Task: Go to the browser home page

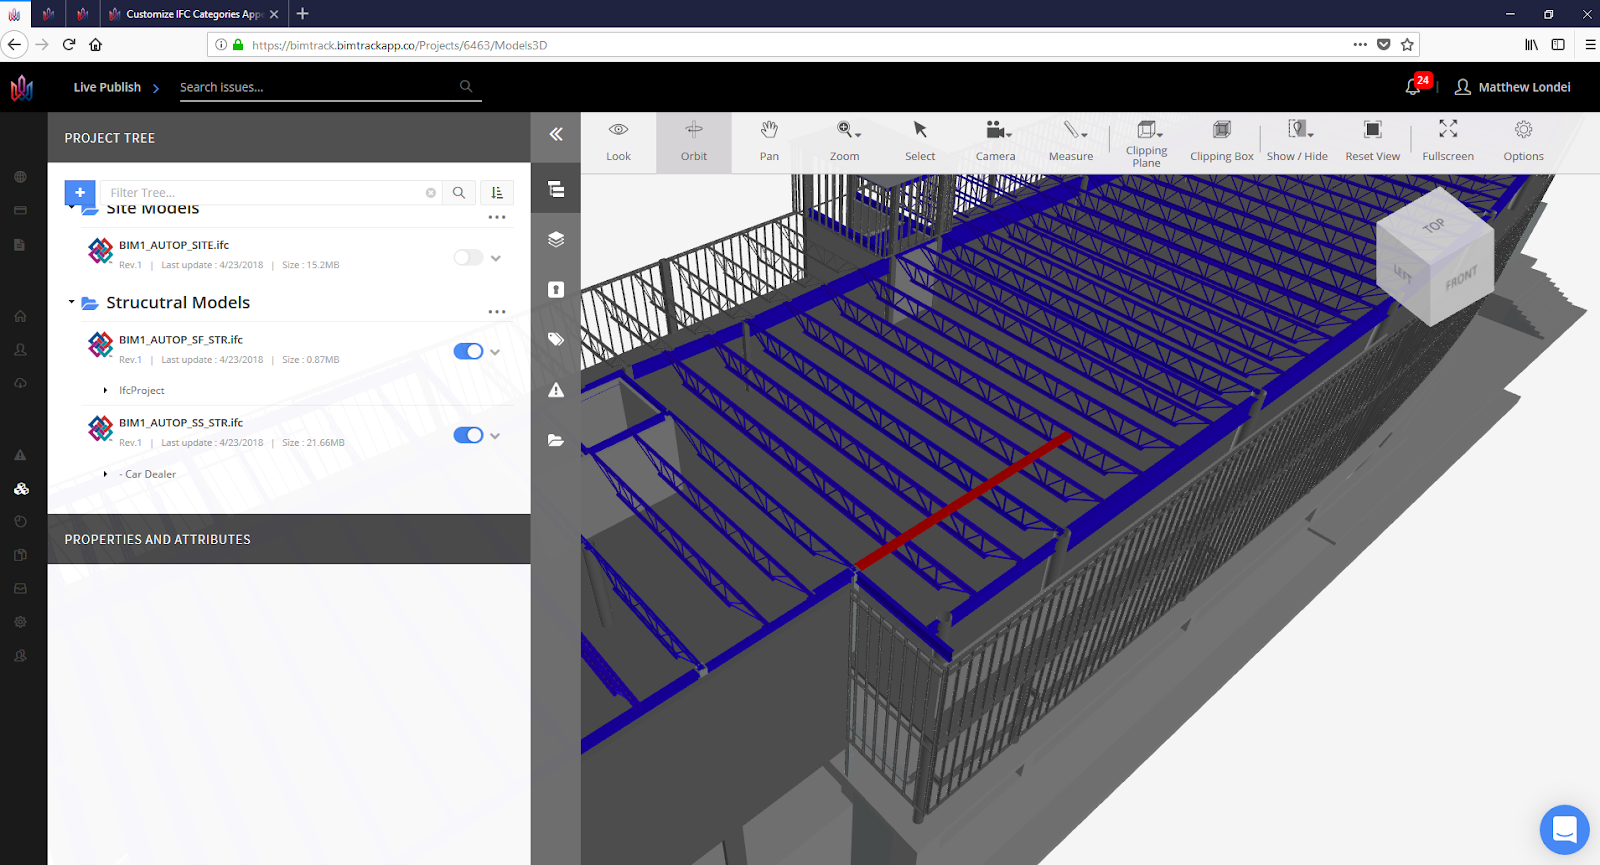Action: (x=96, y=44)
